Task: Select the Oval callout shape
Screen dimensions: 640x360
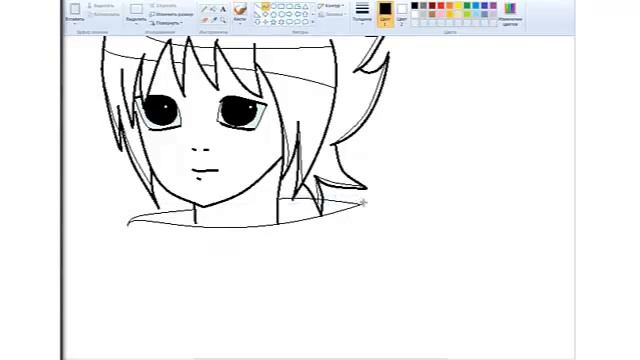Action: coord(298,22)
